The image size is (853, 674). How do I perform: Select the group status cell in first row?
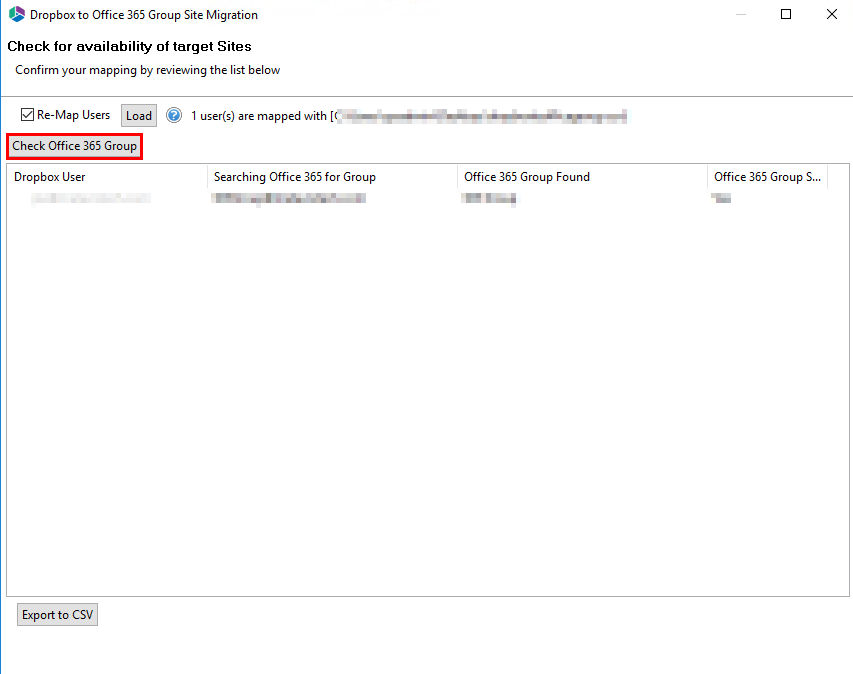pyautogui.click(x=722, y=197)
